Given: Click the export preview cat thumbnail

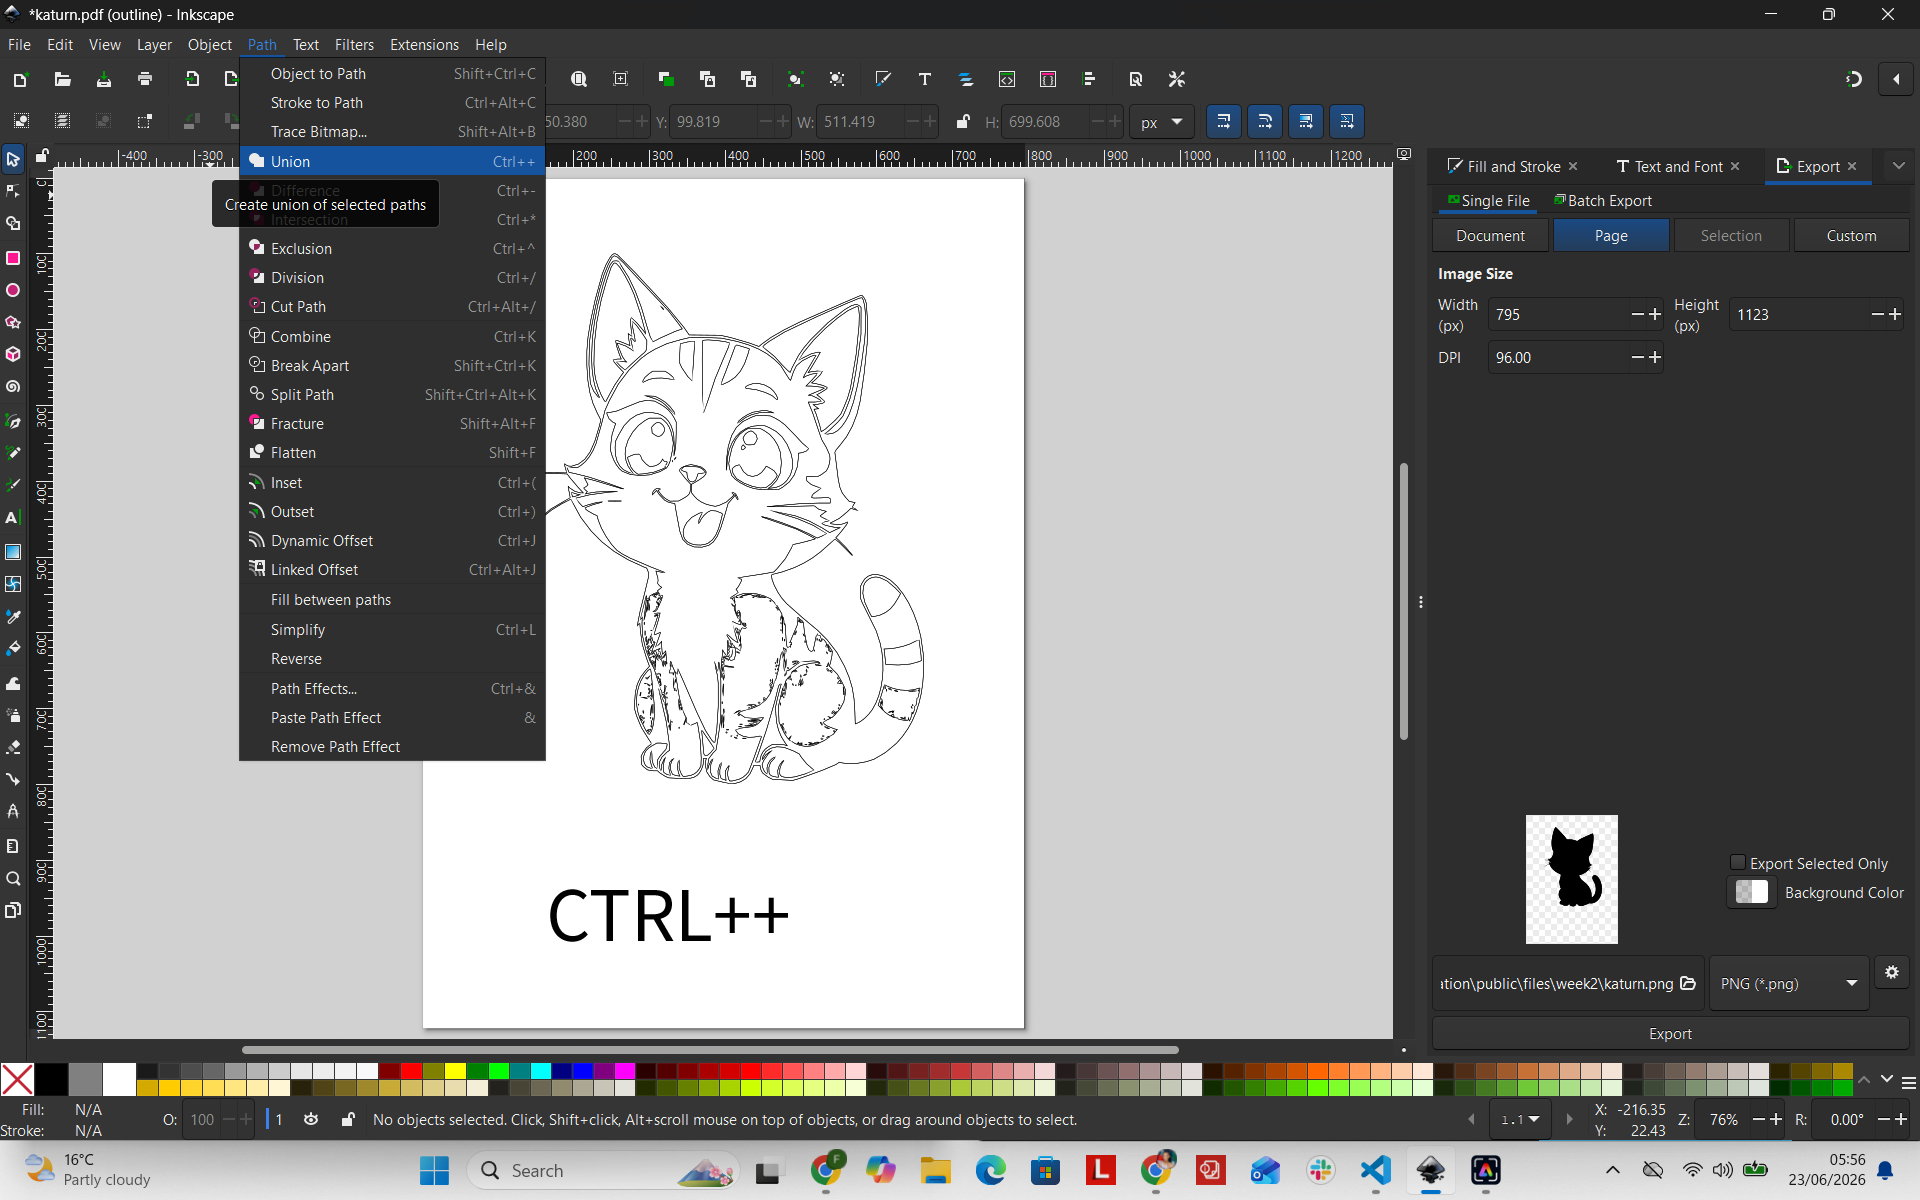Looking at the screenshot, I should point(1571,879).
